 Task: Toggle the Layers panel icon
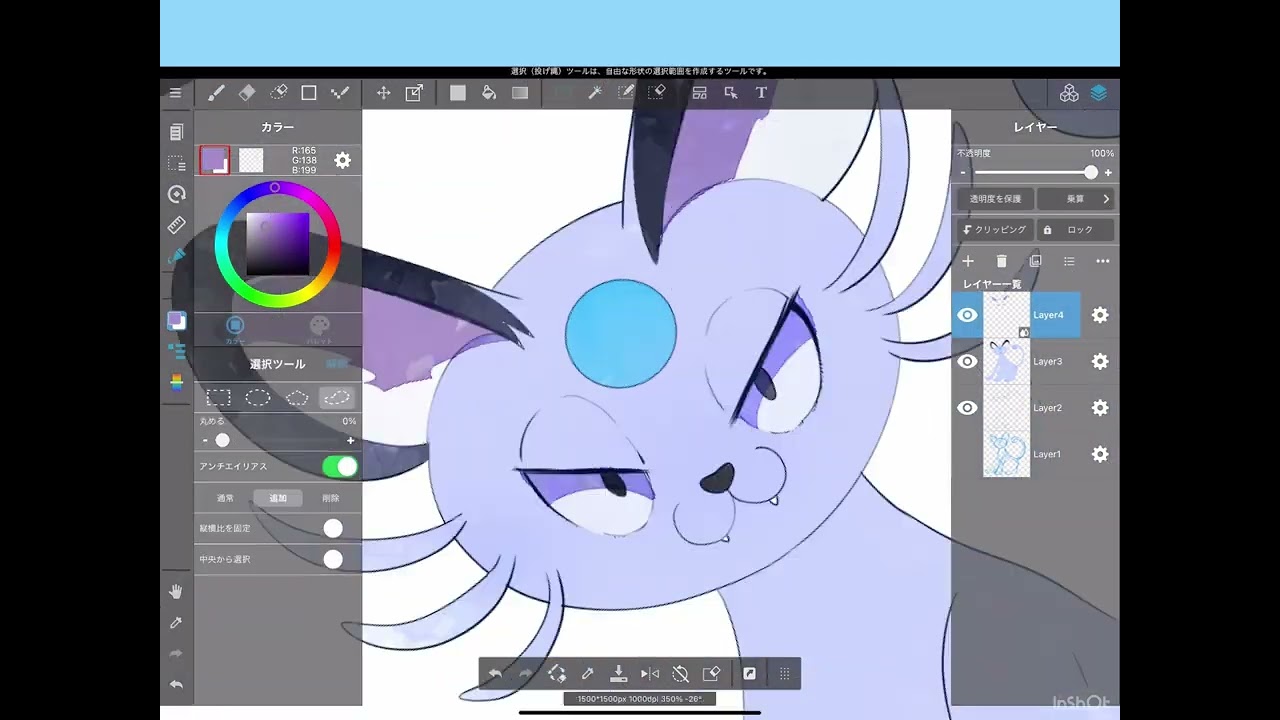[x=1099, y=93]
